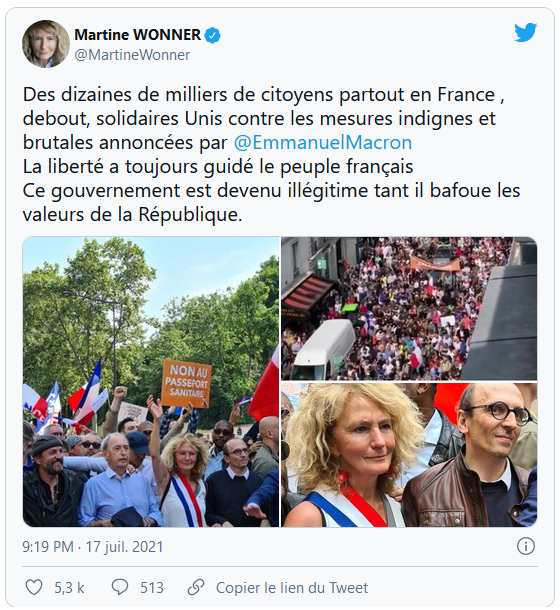Screen dimensions: 560x610
Task: Click the chain link copy icon
Action: 196,587
